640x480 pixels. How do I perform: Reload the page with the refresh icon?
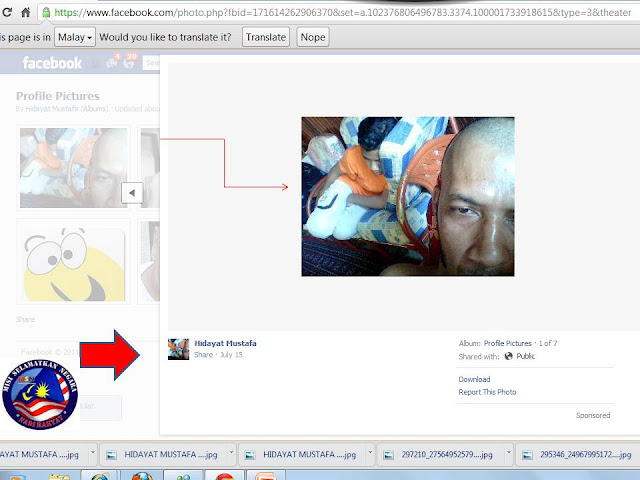[7, 12]
